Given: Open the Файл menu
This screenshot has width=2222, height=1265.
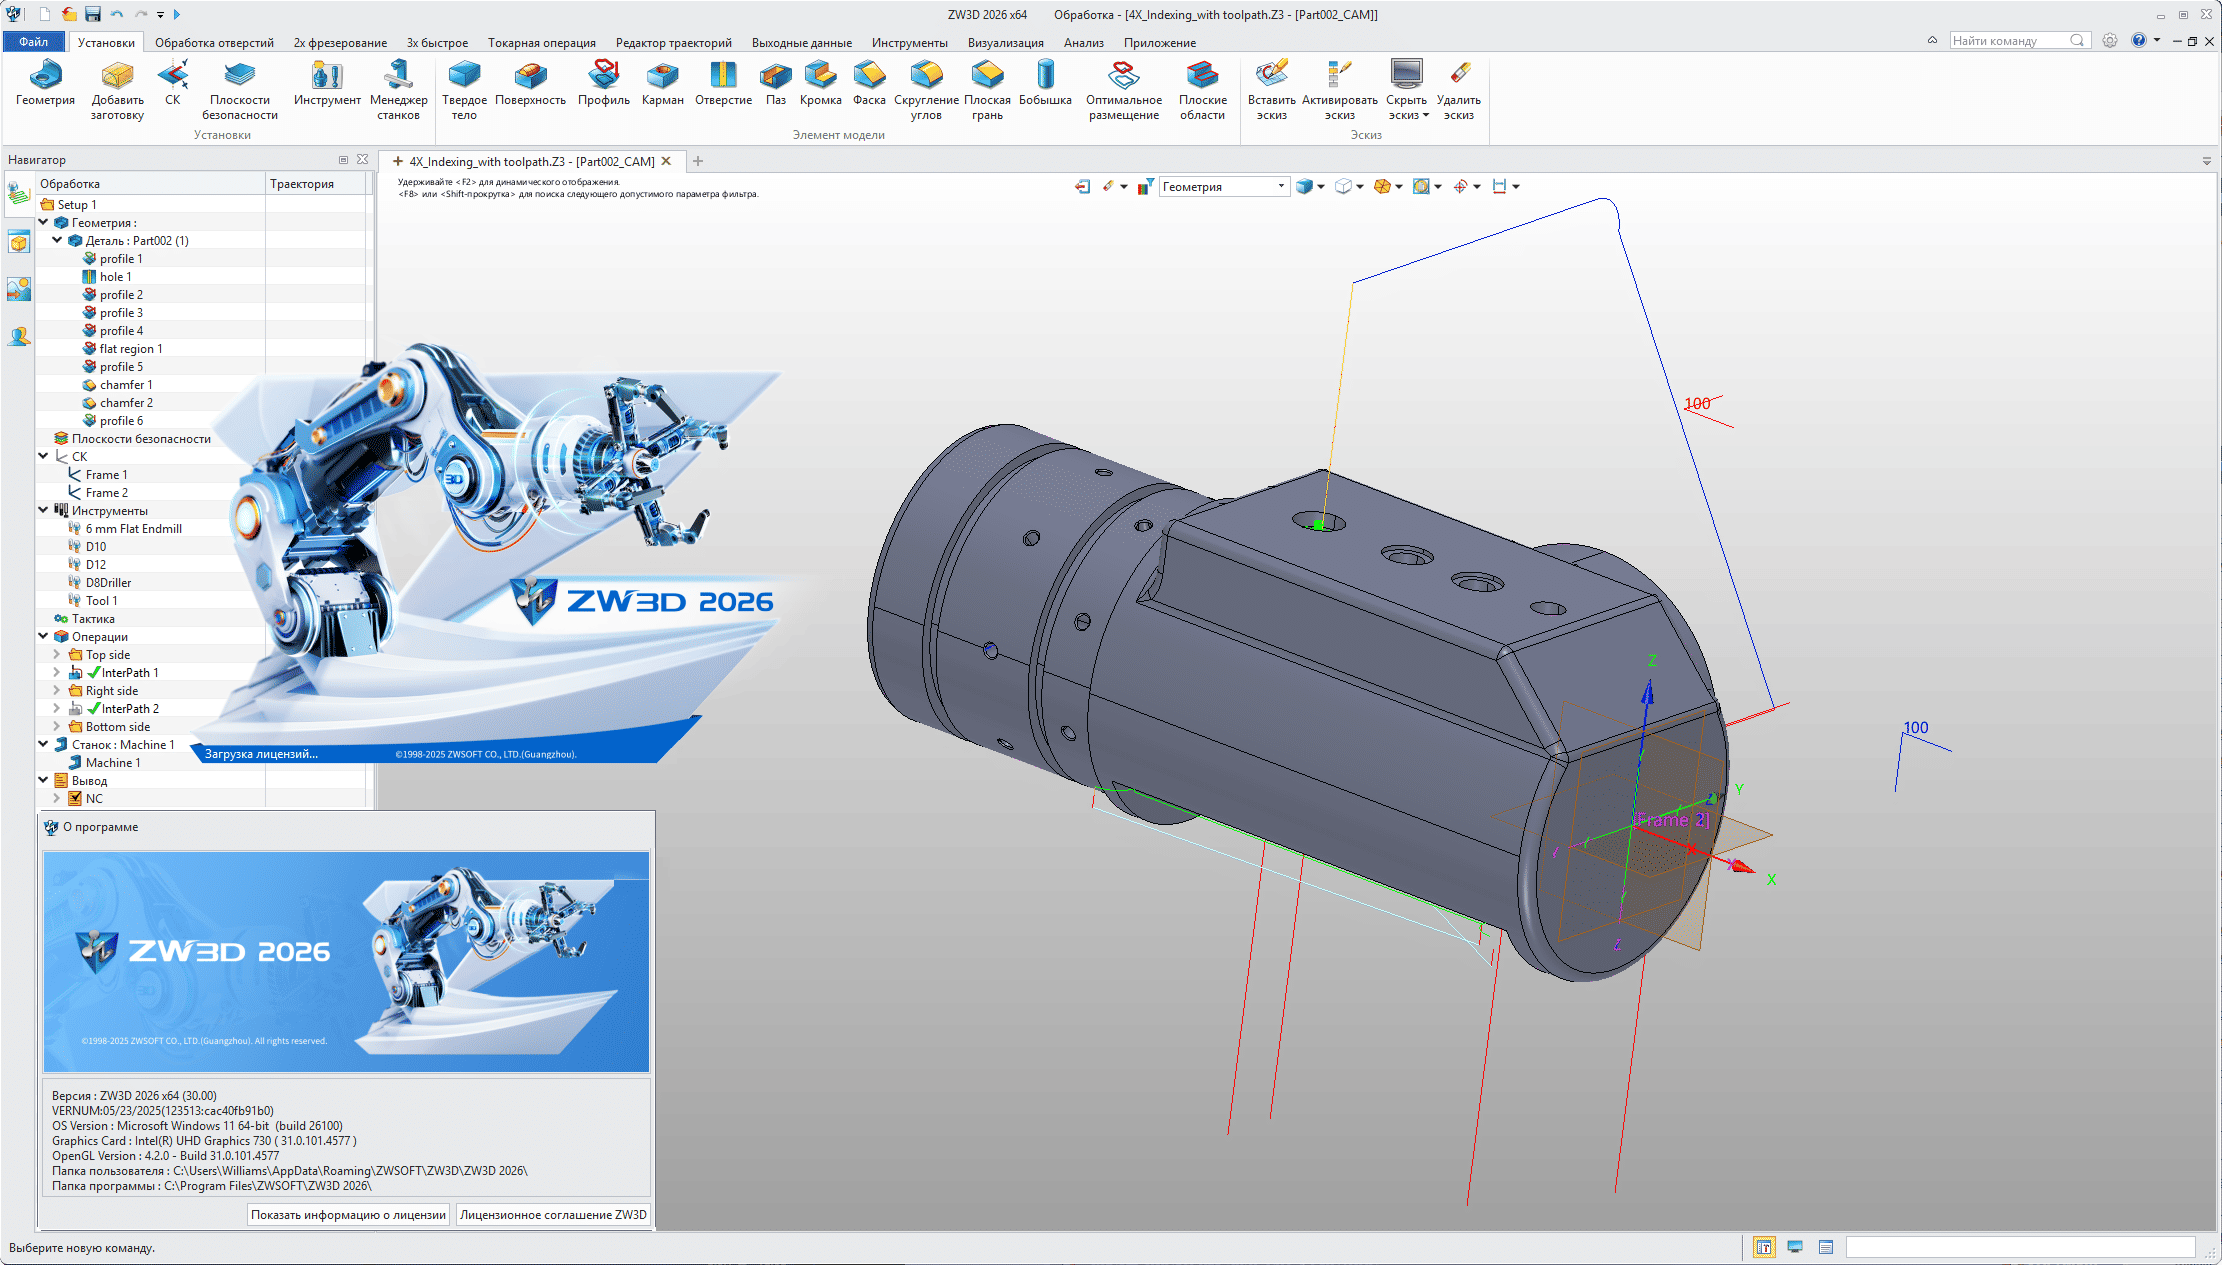Looking at the screenshot, I should 32,41.
